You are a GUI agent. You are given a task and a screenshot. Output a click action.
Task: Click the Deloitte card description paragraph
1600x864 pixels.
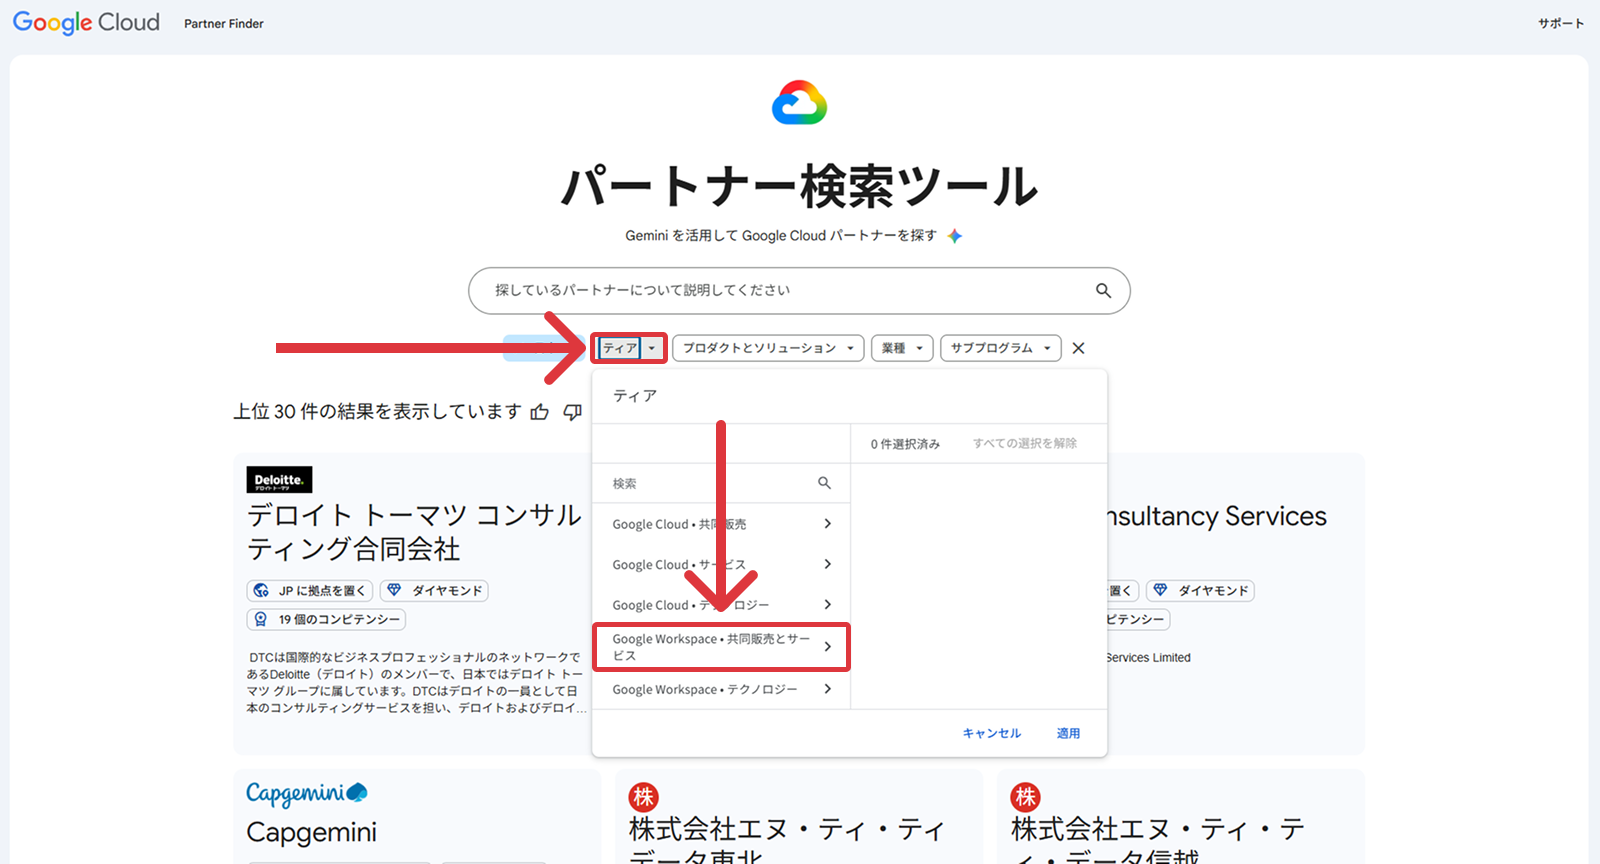coord(414,683)
